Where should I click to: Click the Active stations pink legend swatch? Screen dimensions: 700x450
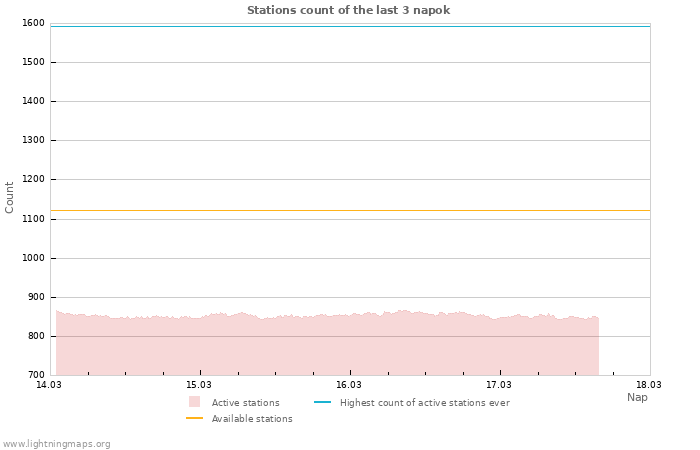pos(194,402)
